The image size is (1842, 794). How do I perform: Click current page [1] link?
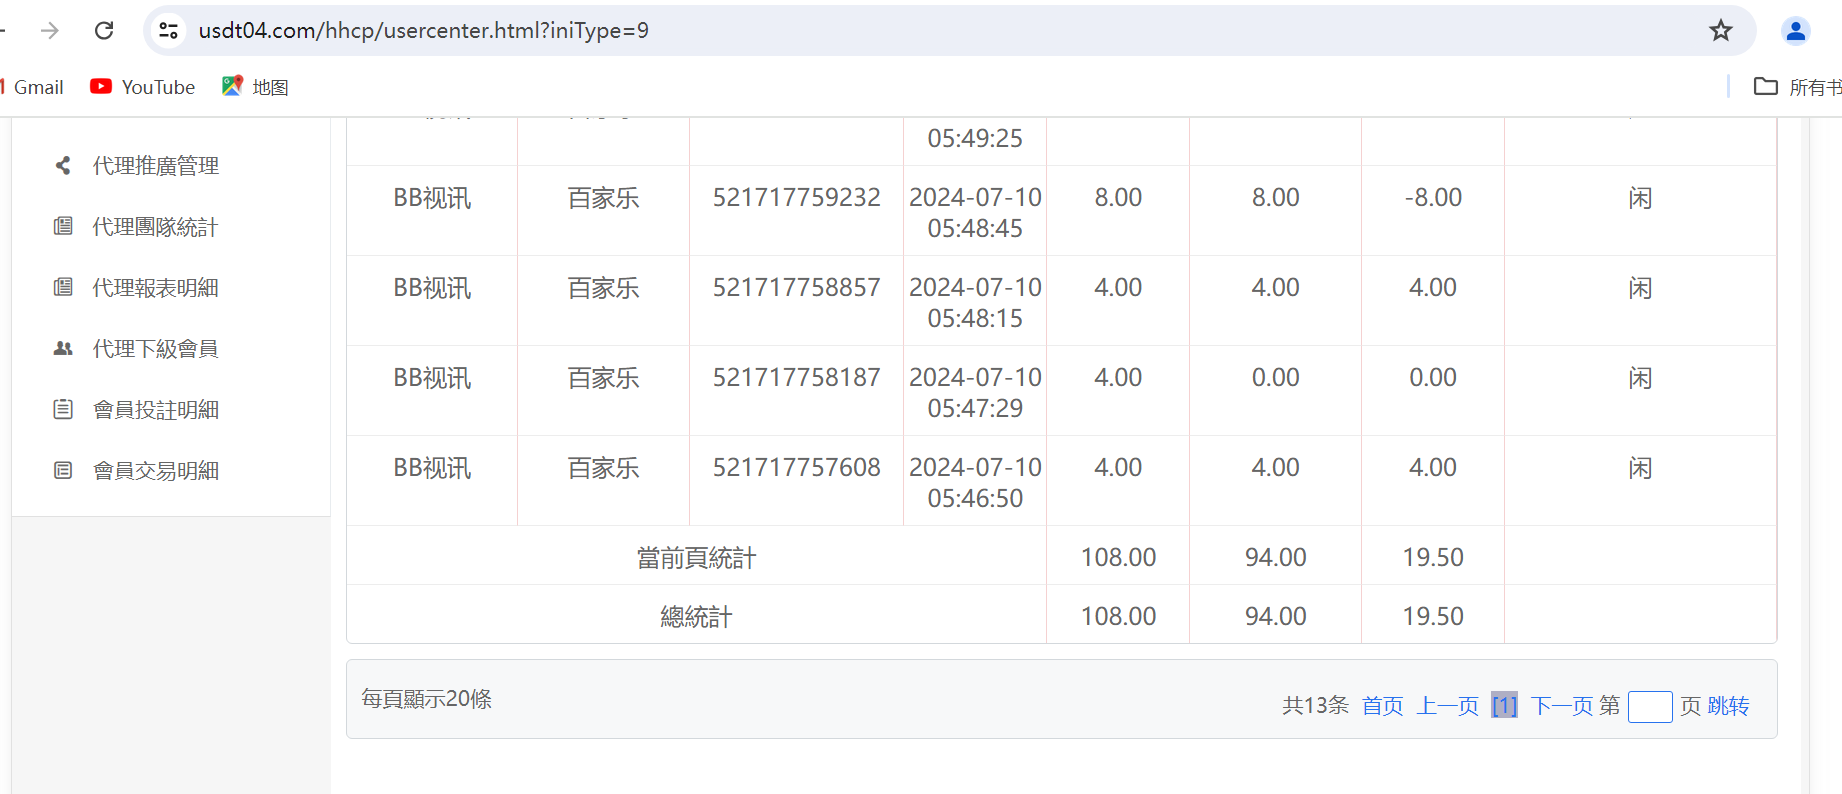(1504, 706)
